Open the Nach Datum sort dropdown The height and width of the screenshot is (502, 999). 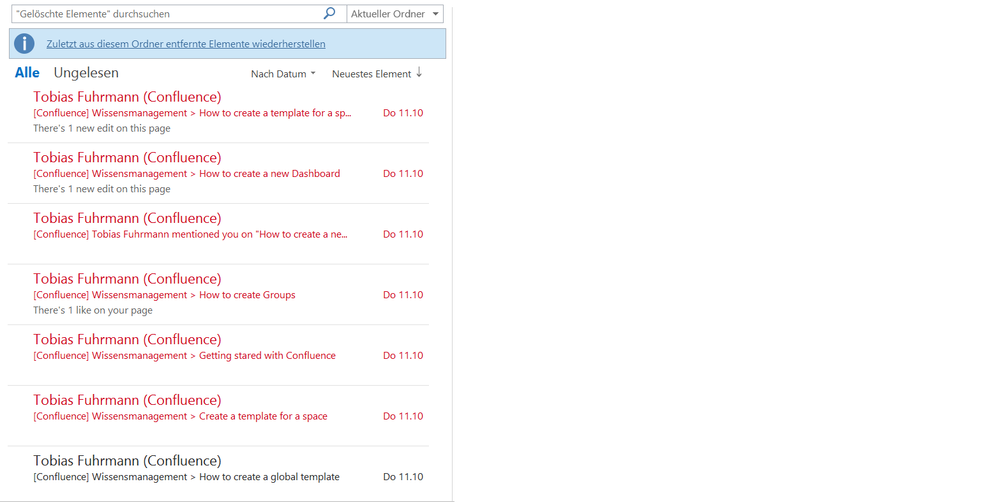pos(283,74)
